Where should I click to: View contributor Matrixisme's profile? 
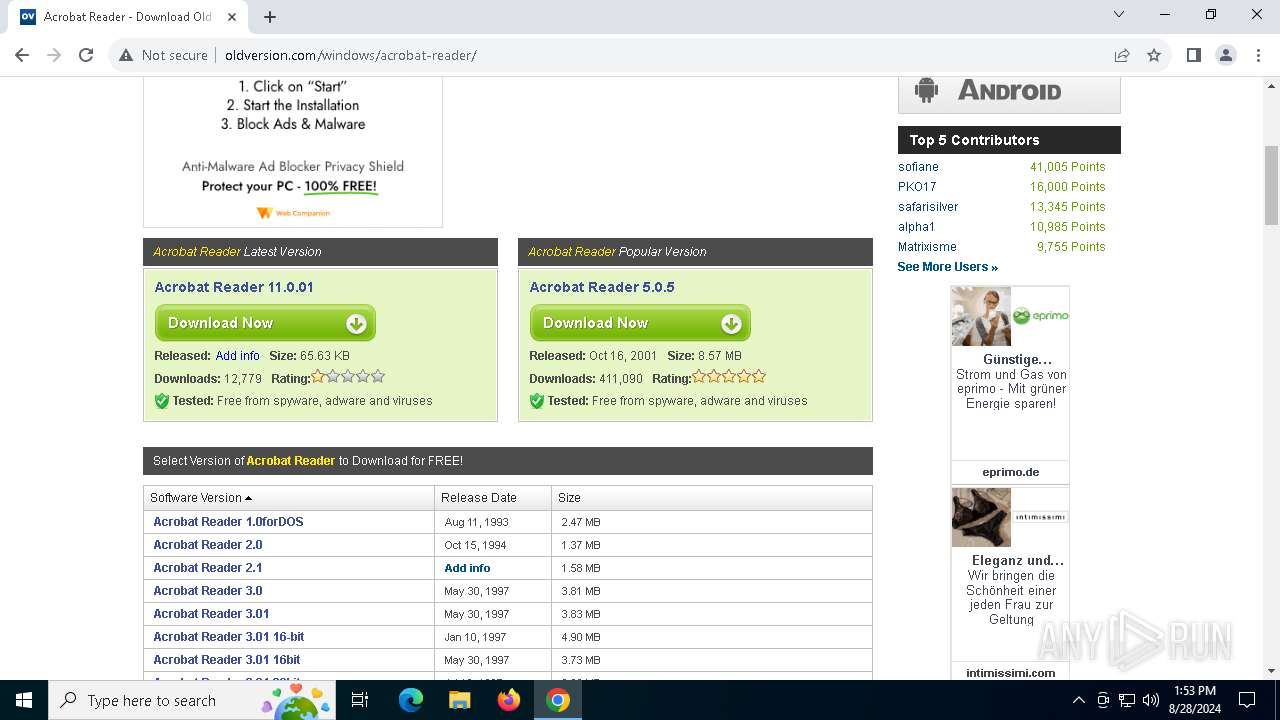927,247
